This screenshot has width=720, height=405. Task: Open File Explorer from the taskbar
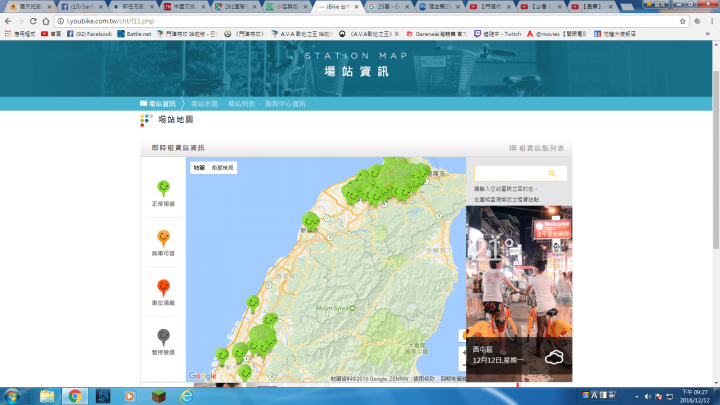47,396
